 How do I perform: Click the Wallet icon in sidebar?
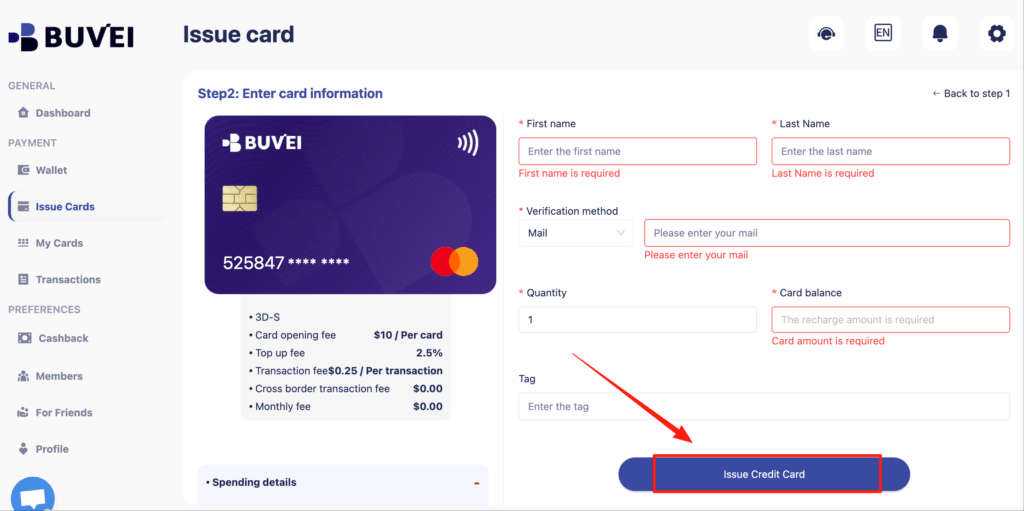point(23,170)
